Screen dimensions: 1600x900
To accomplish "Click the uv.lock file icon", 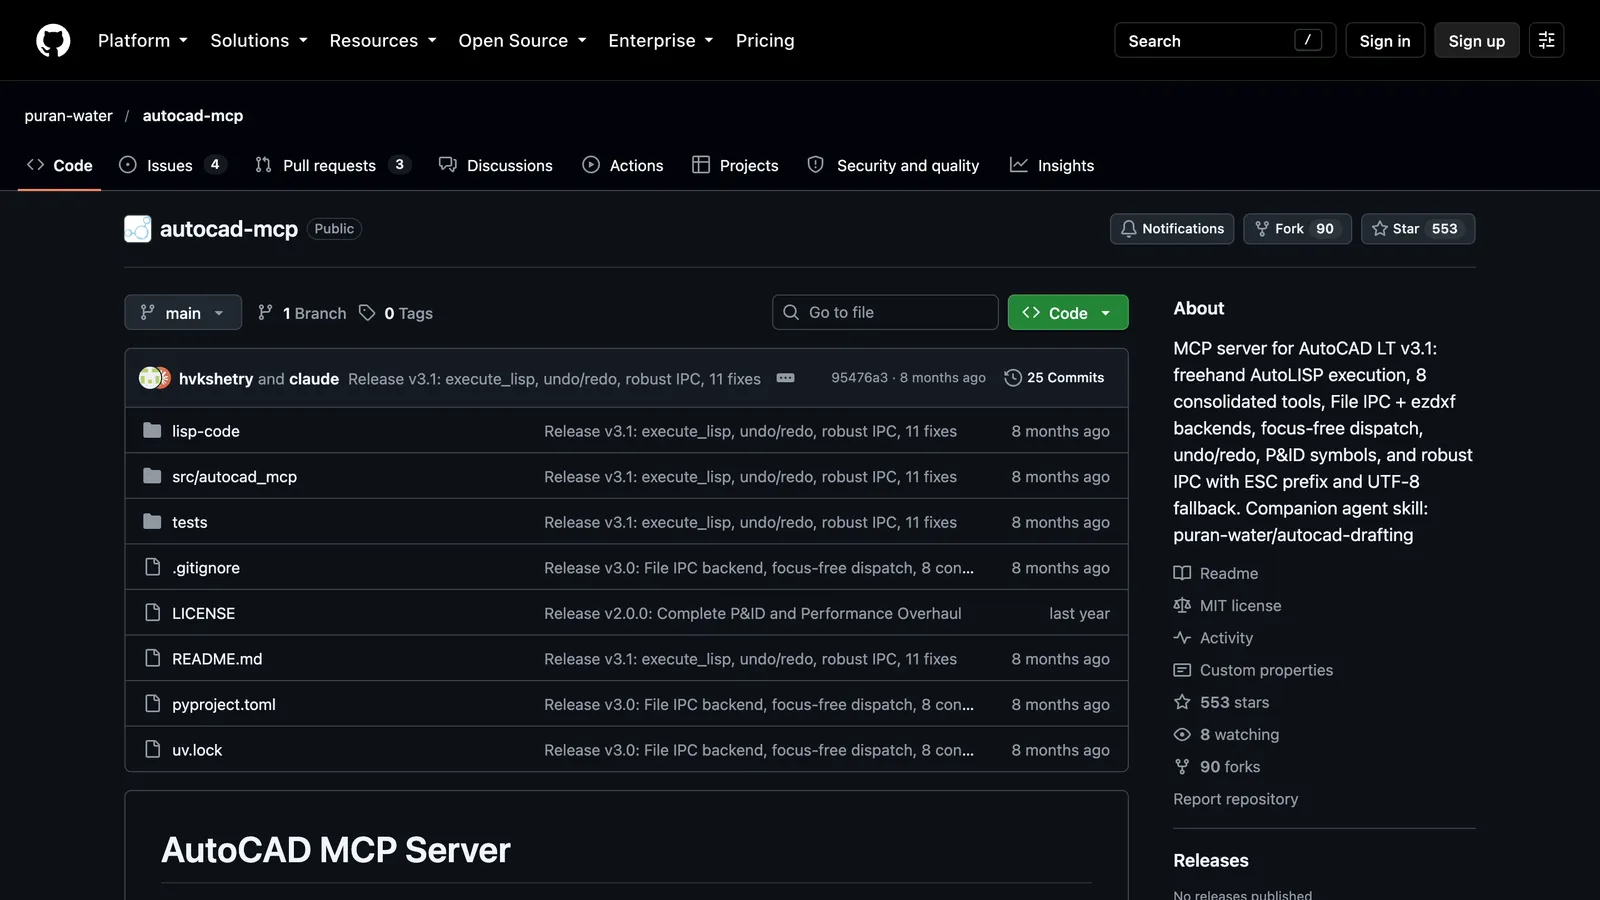I will tap(152, 749).
